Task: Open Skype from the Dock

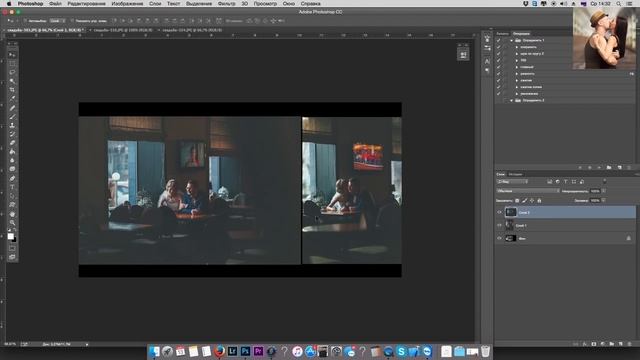Action: coord(401,351)
